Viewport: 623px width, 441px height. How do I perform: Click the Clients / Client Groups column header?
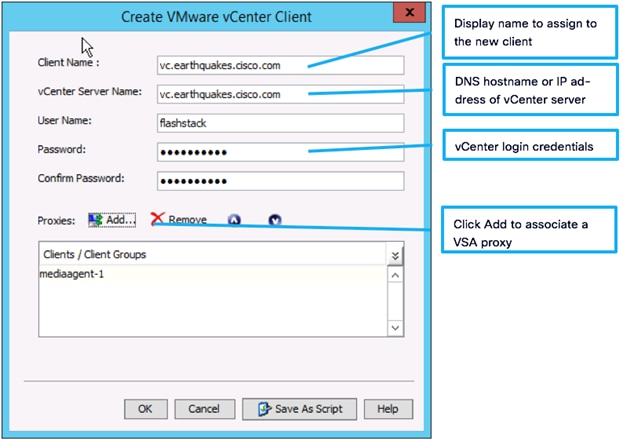(213, 254)
